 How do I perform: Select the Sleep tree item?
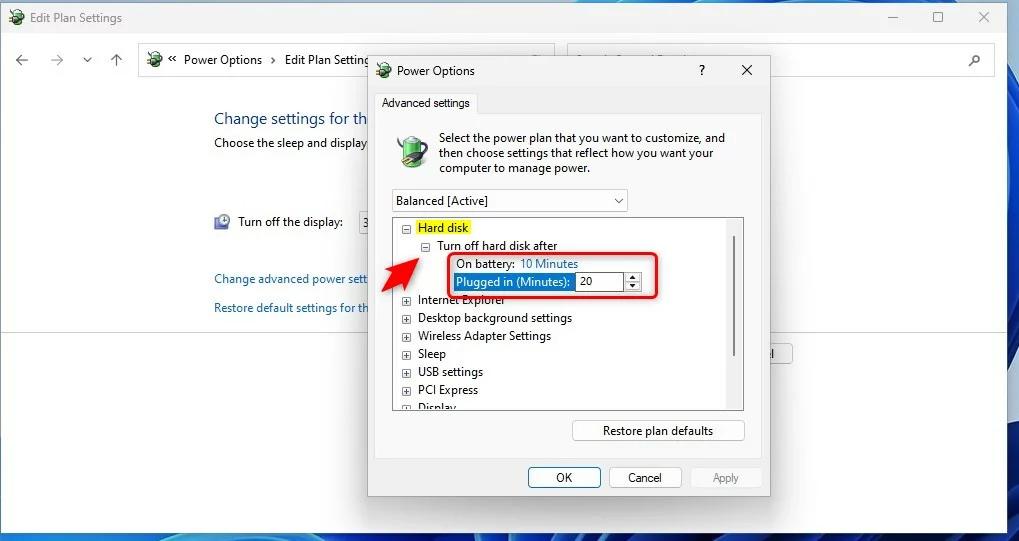(x=432, y=354)
